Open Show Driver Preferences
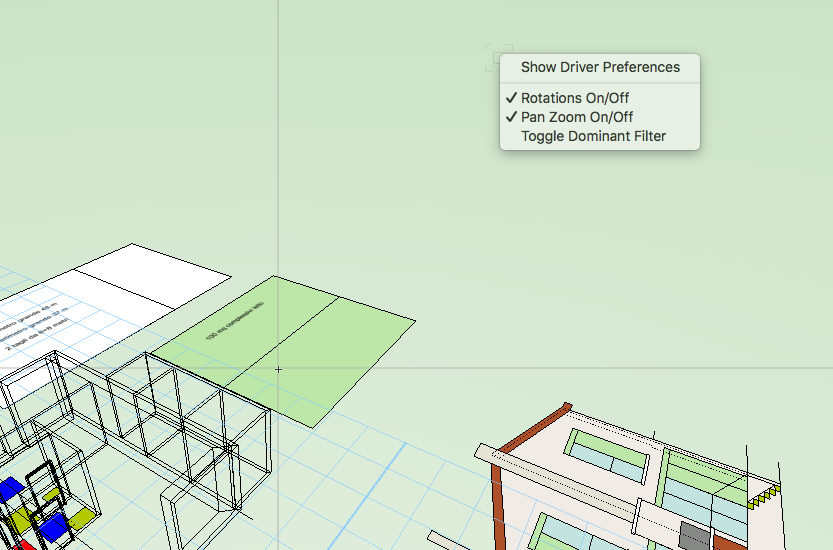 (x=599, y=68)
